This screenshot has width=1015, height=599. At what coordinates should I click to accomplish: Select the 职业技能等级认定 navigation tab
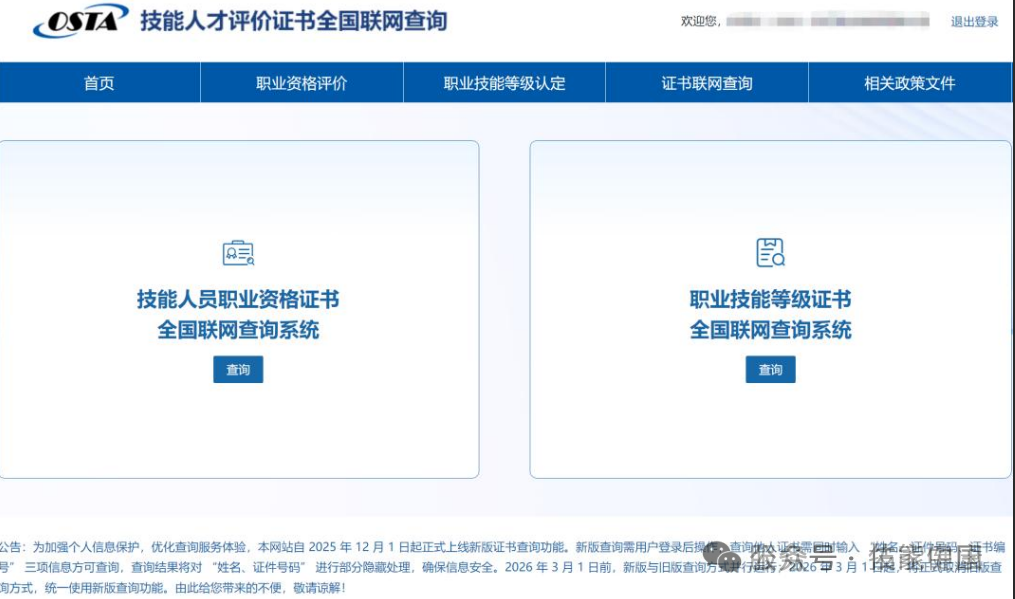click(x=502, y=84)
